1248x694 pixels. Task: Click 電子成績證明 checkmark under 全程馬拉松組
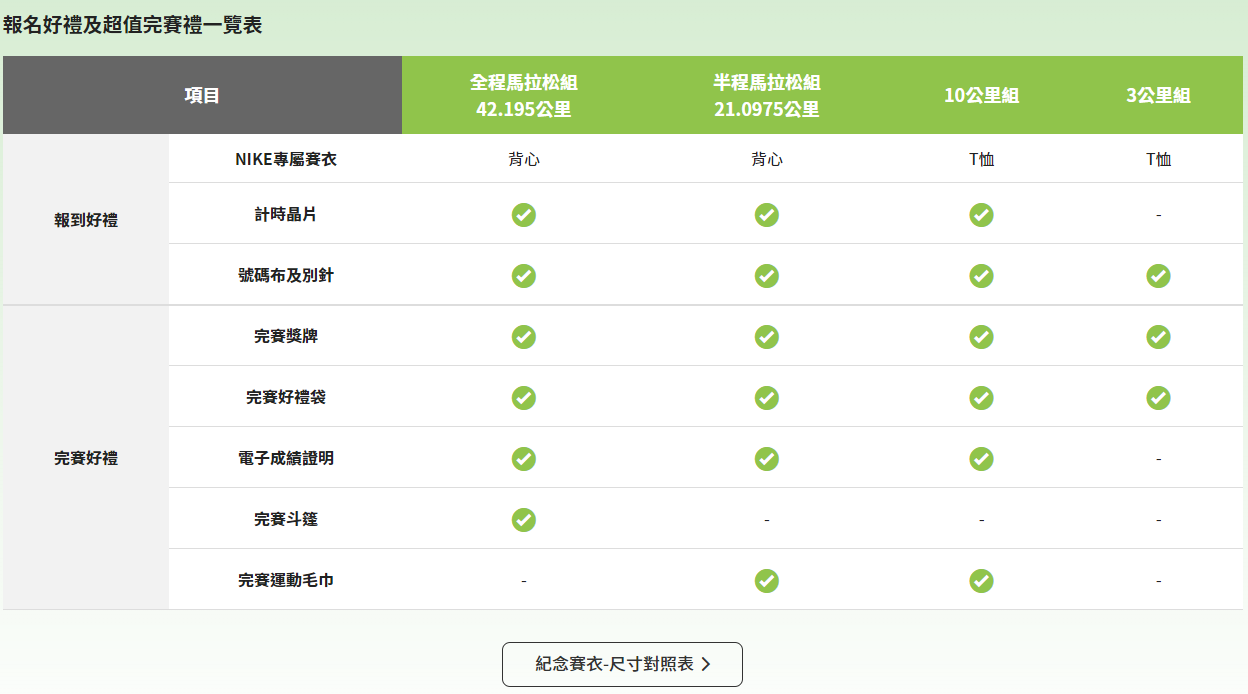(x=524, y=458)
